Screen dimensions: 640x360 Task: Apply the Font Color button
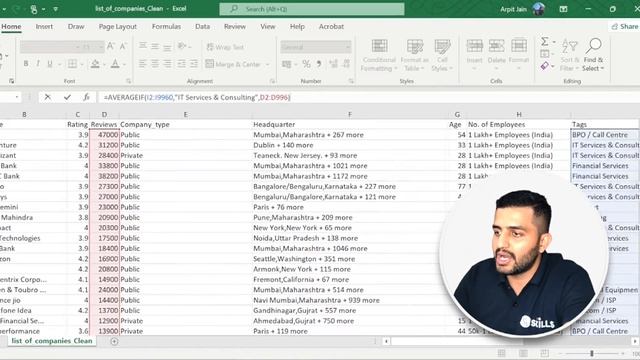(x=115, y=64)
